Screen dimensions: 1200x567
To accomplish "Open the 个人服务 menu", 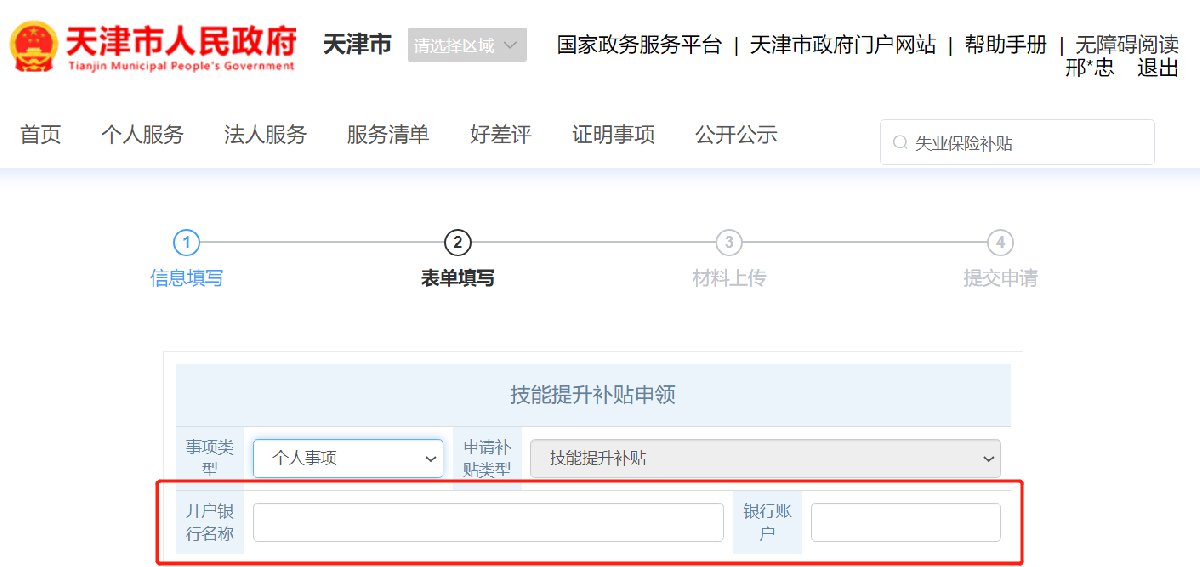I will click(143, 135).
